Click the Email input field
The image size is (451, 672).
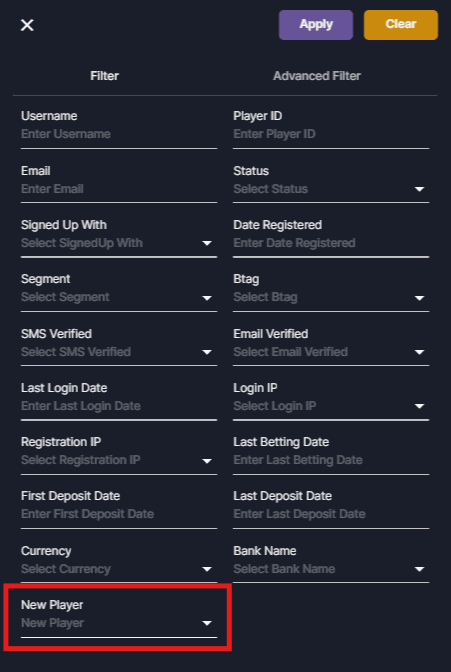[x=119, y=189]
